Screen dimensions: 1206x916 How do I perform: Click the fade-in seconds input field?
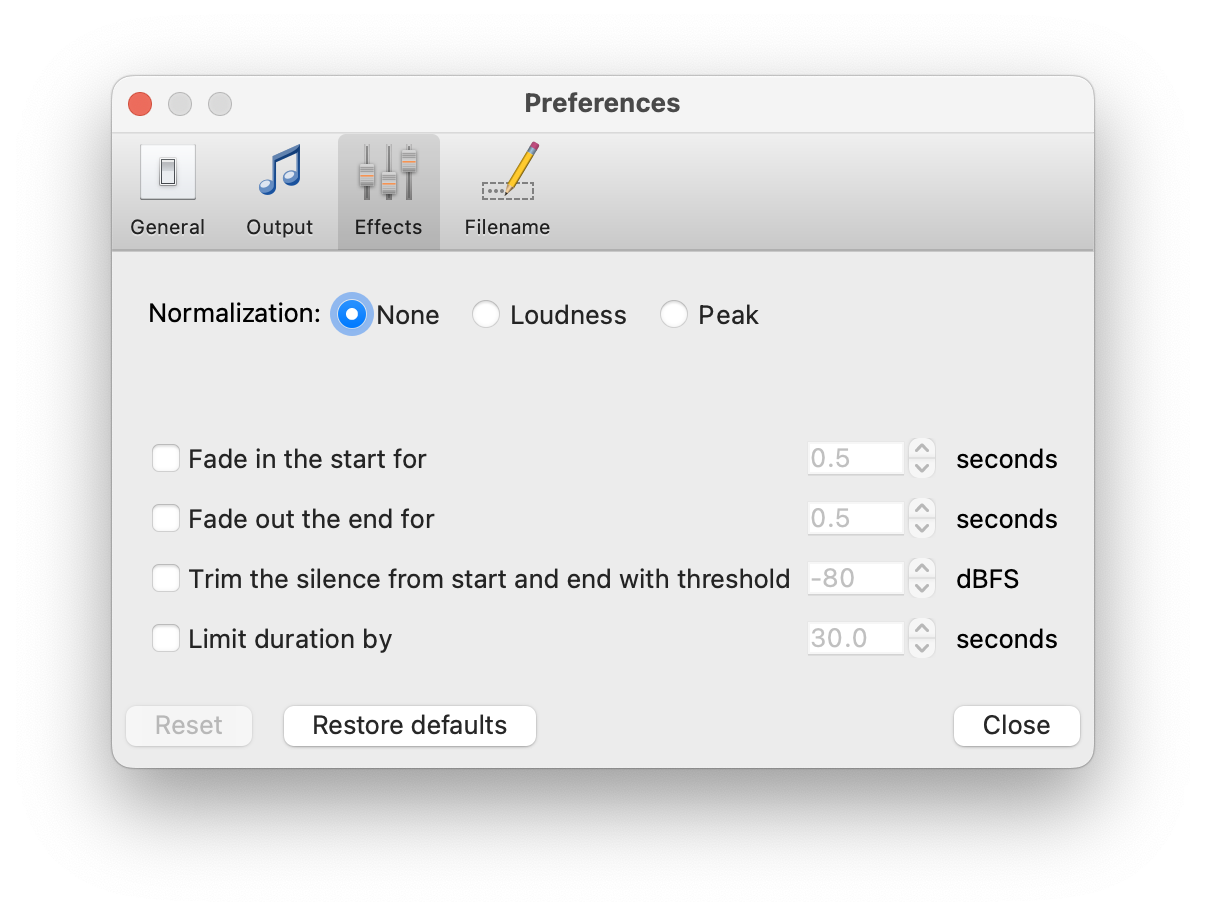[855, 458]
